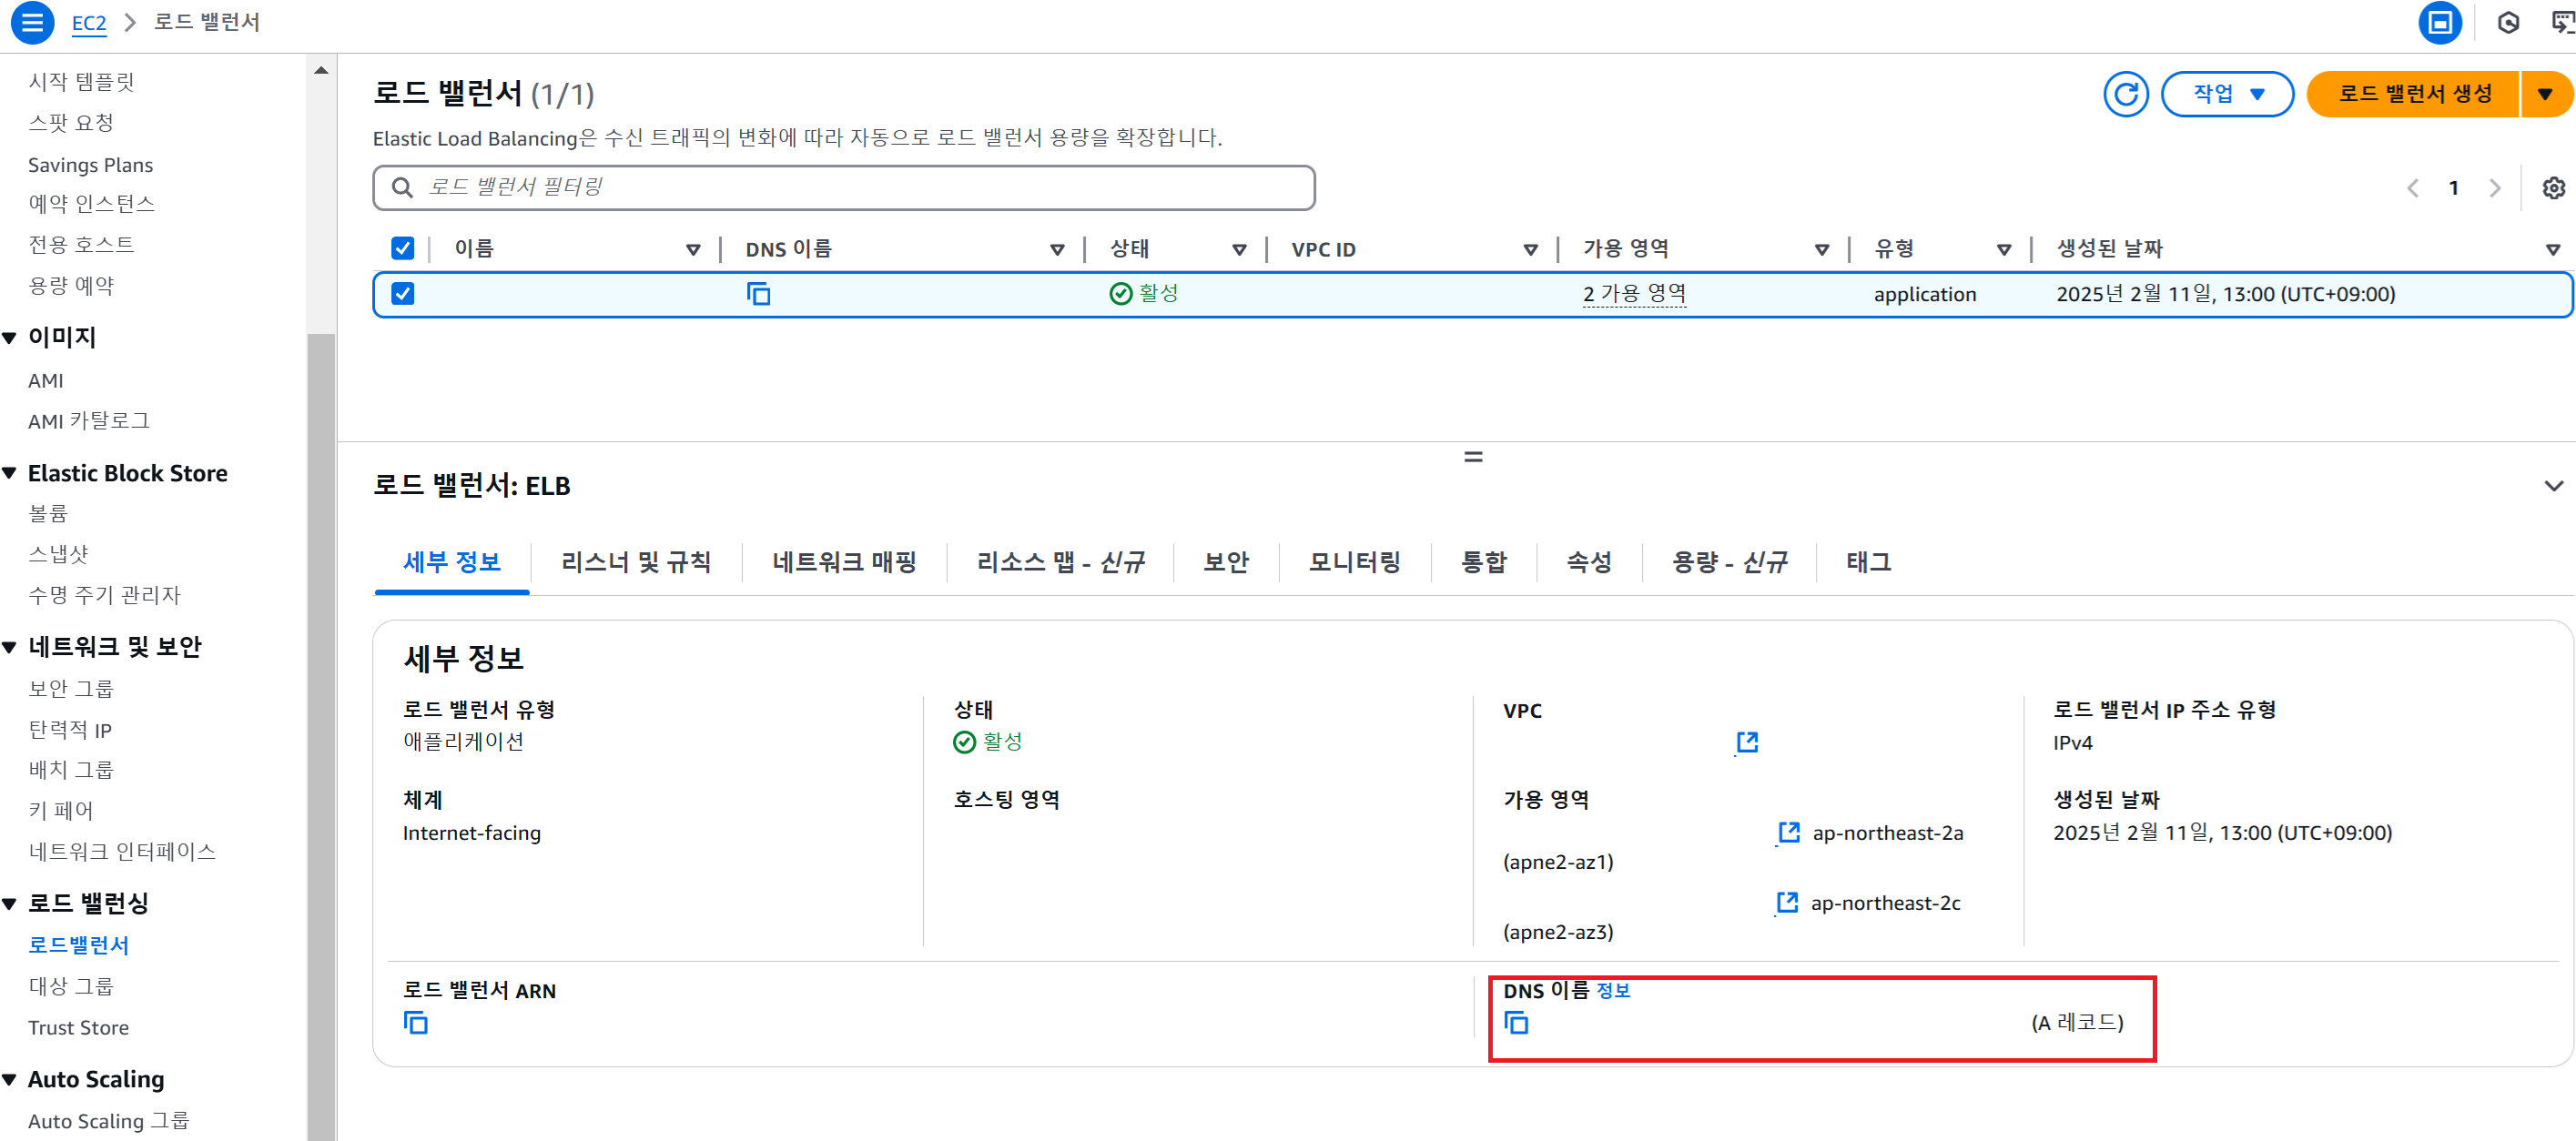This screenshot has width=2576, height=1141.
Task: Open ap-northeast-2a subnet external link
Action: 1789,832
